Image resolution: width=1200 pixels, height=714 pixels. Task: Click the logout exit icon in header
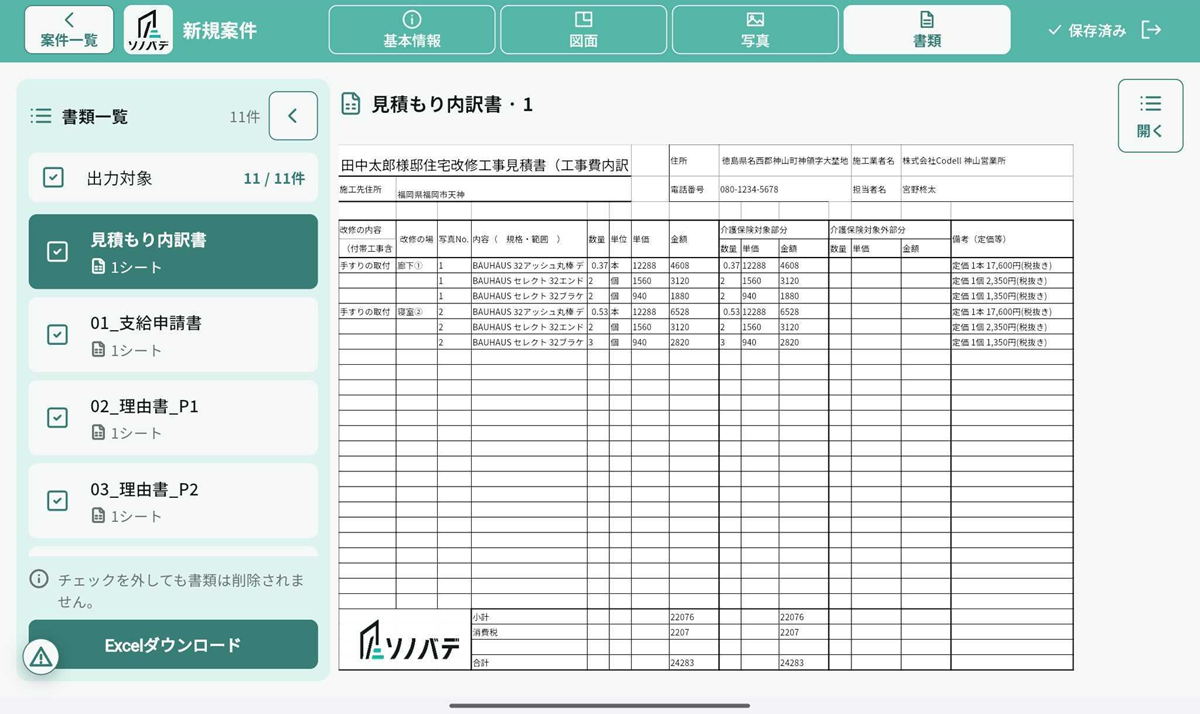pyautogui.click(x=1152, y=30)
